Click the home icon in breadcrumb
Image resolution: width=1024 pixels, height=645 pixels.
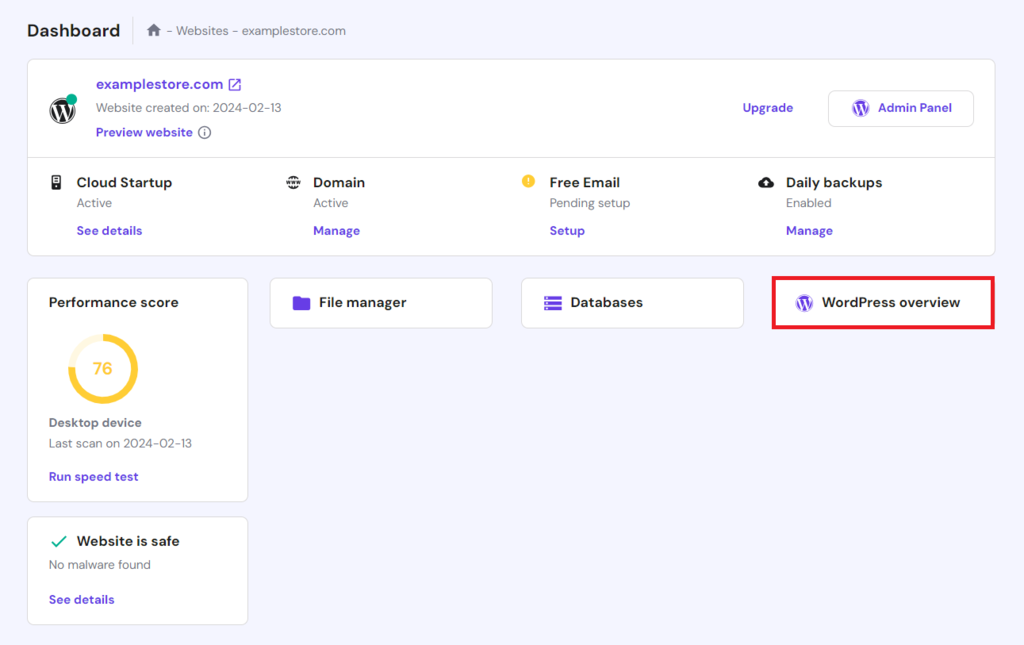coord(153,31)
